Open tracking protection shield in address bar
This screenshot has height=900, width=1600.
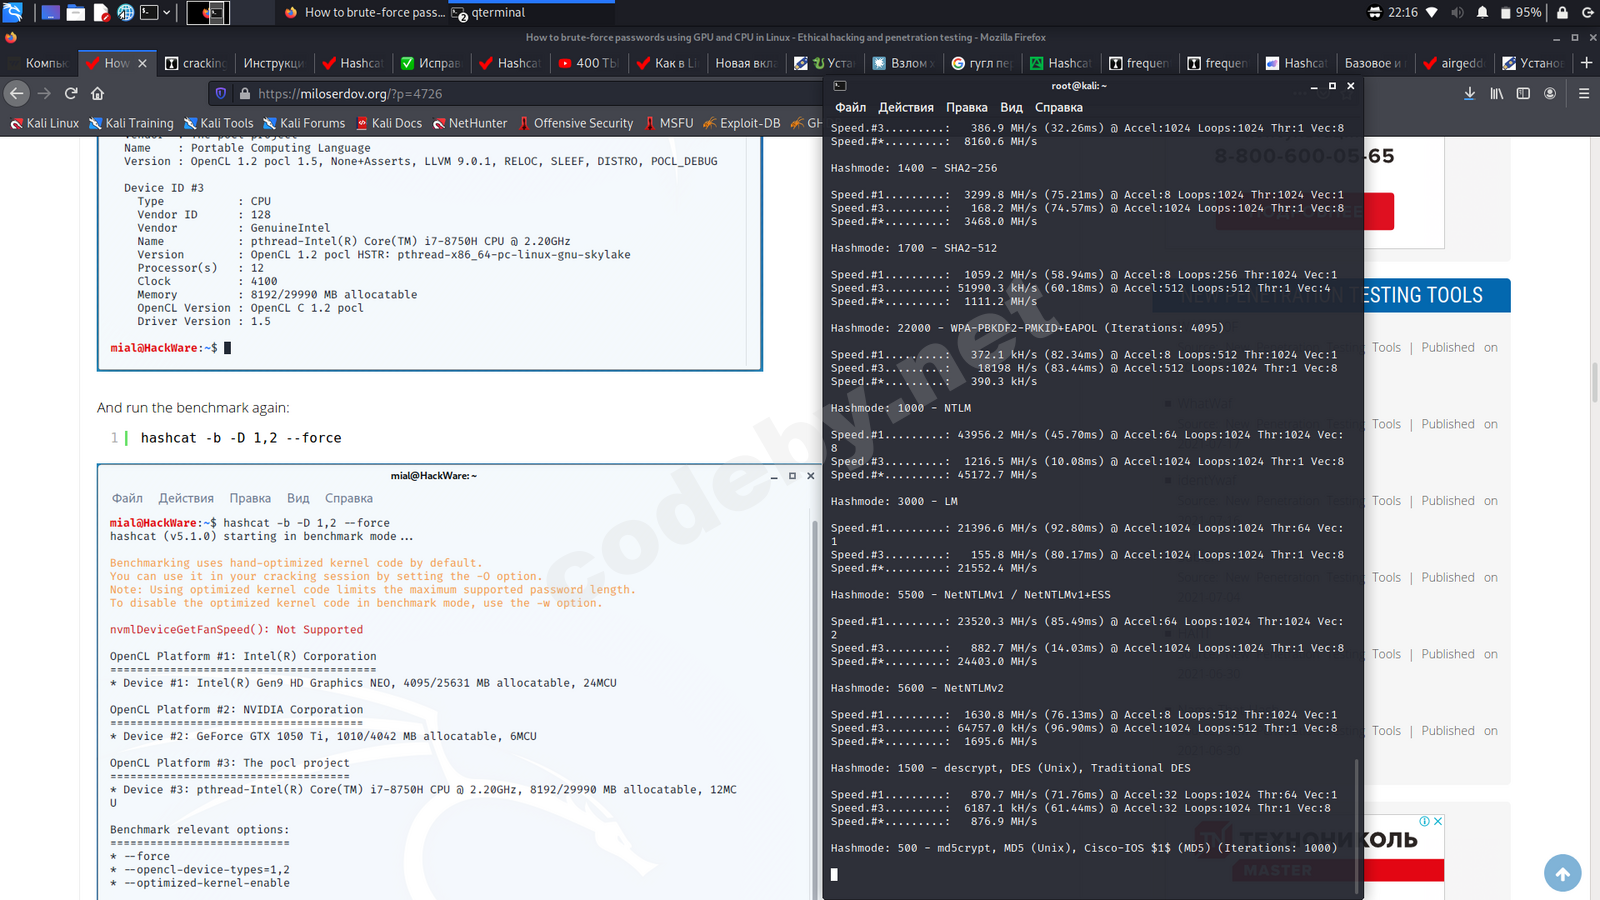point(221,93)
